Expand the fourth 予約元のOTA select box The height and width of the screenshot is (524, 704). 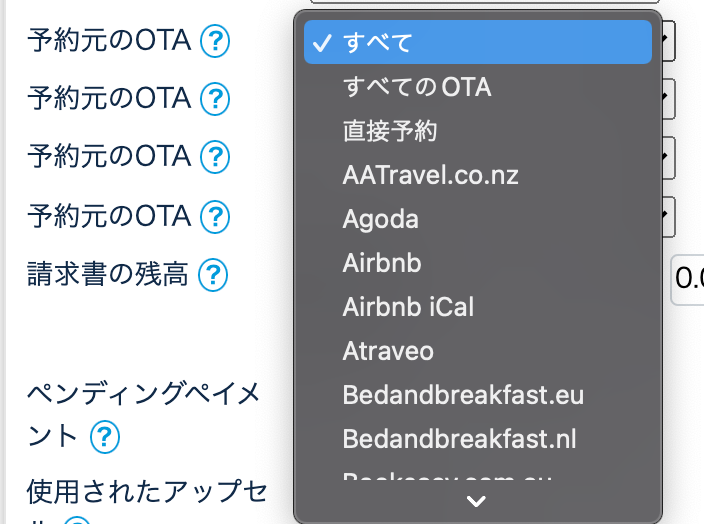668,215
